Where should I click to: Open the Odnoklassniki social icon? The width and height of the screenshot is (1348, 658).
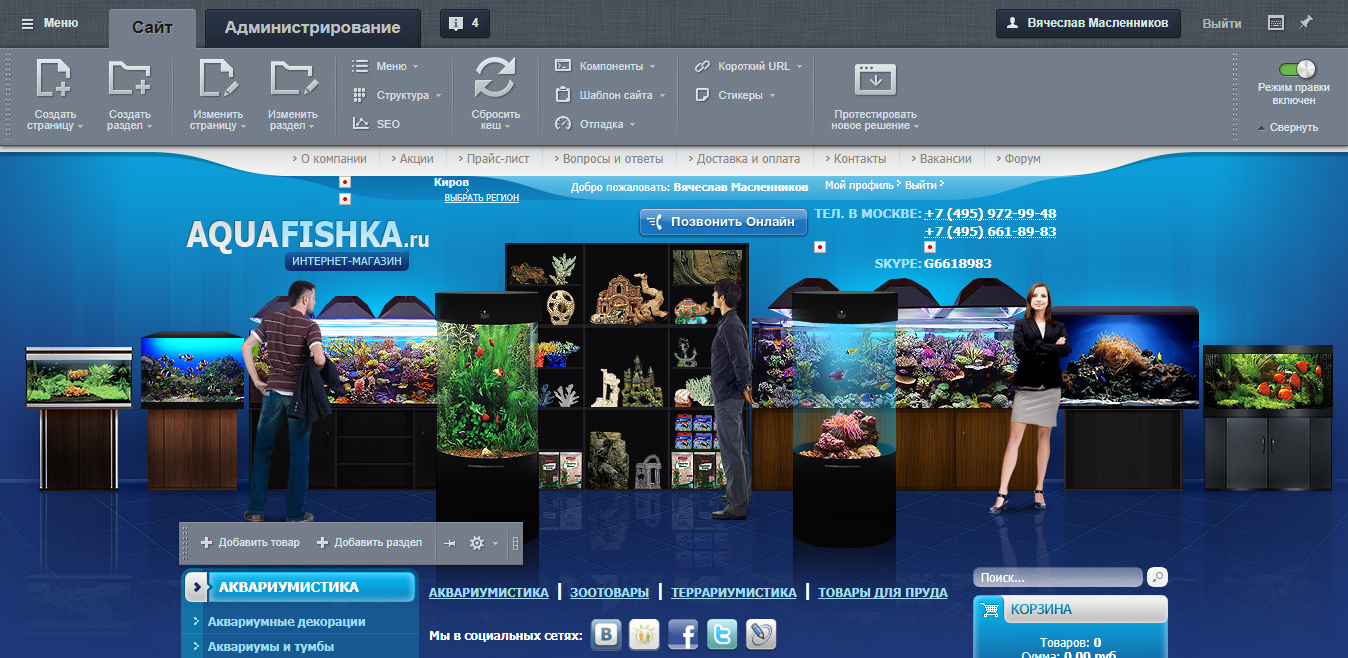tap(644, 634)
